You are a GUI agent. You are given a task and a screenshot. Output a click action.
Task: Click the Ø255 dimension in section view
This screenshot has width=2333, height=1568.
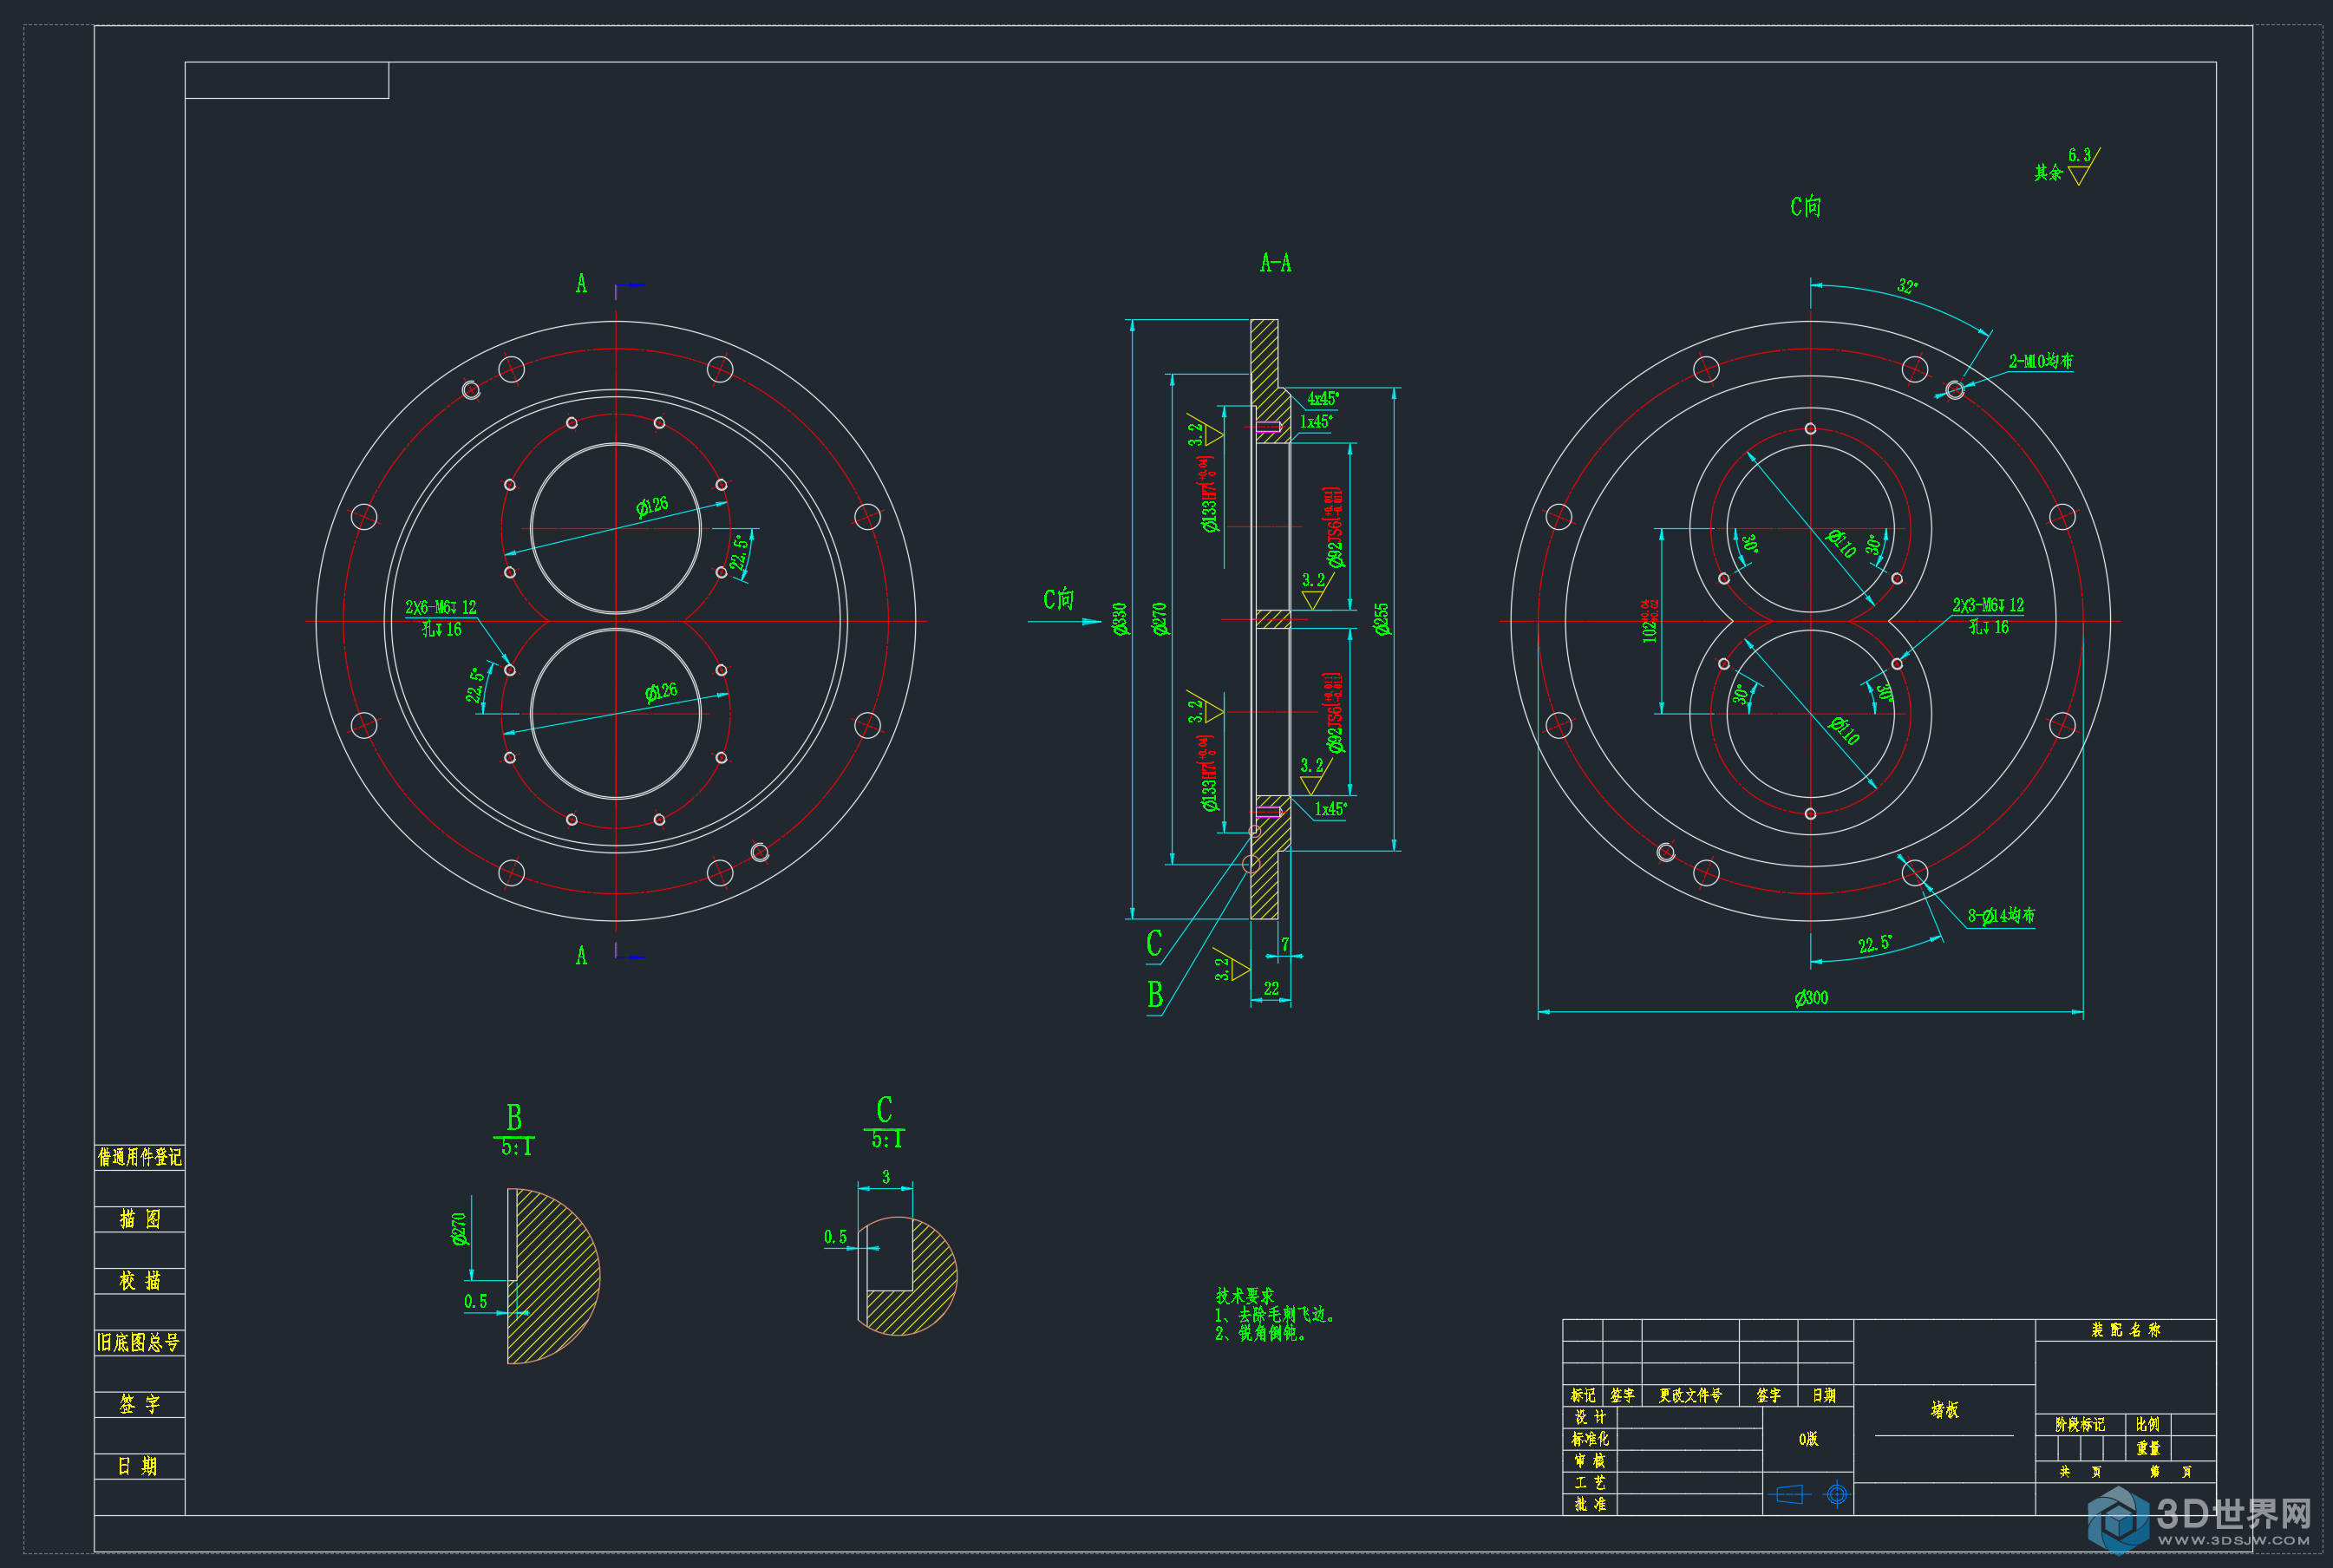(1381, 619)
